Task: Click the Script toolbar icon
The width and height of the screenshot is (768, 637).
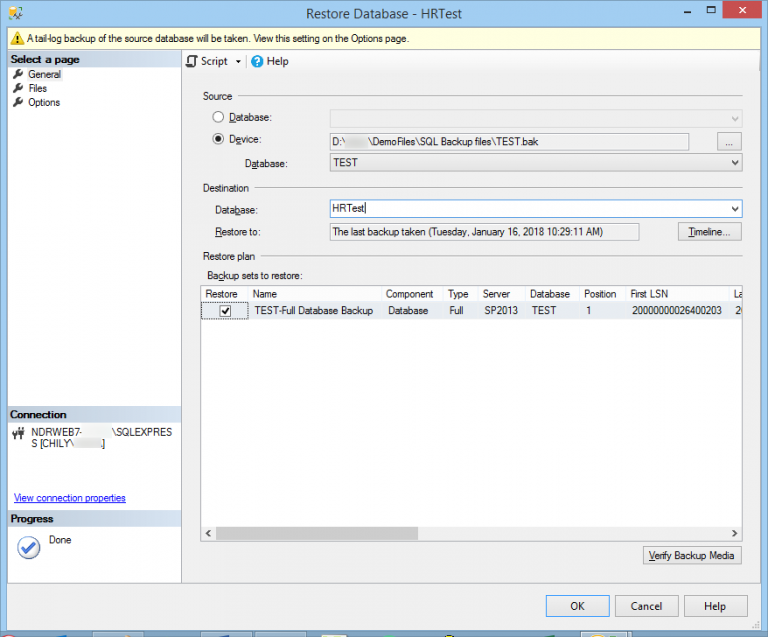Action: click(192, 61)
